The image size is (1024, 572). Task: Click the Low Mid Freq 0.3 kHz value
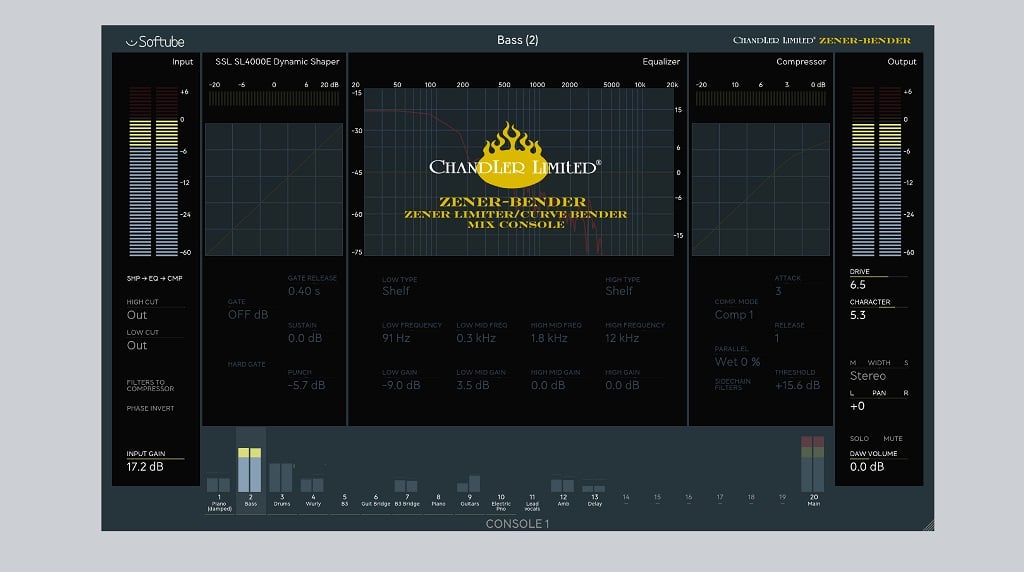click(x=475, y=338)
